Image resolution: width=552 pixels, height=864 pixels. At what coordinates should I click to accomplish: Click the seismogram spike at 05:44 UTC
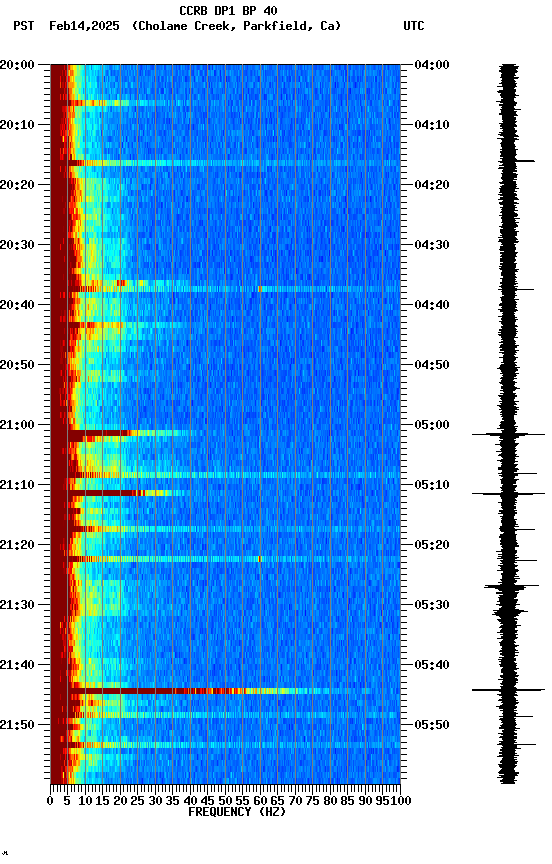click(508, 690)
